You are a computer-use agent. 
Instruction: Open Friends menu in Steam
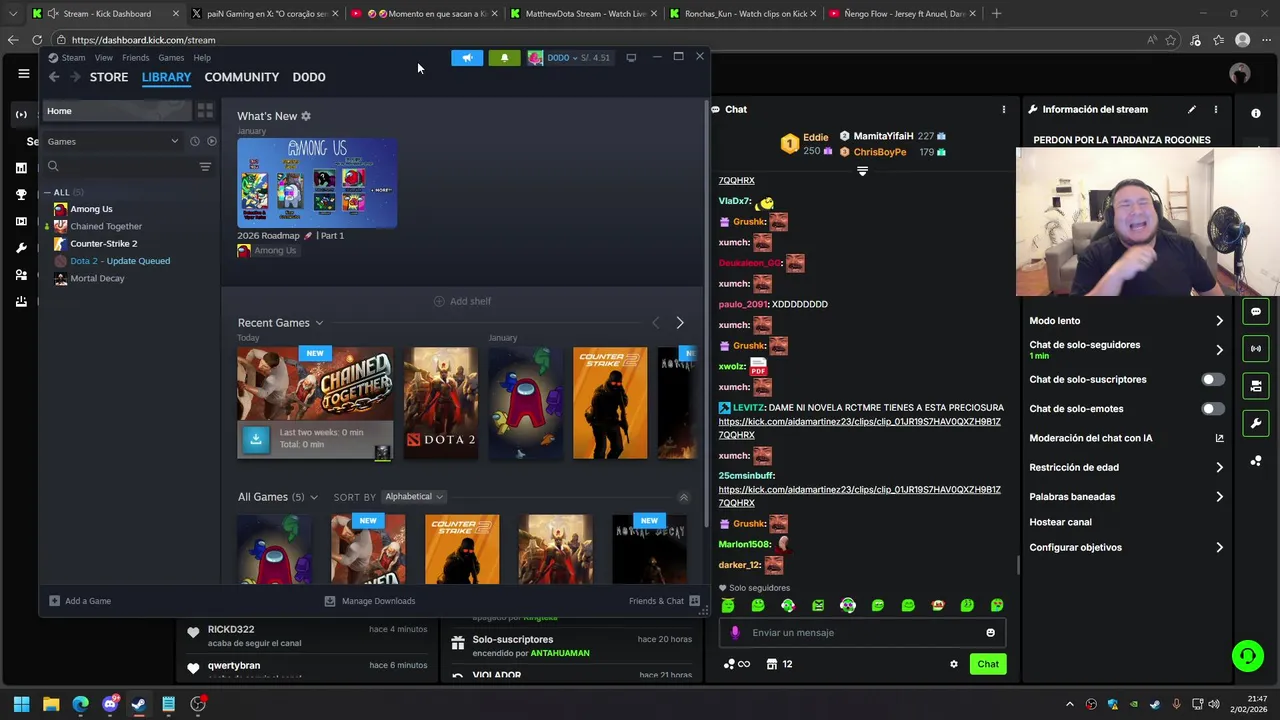[136, 58]
